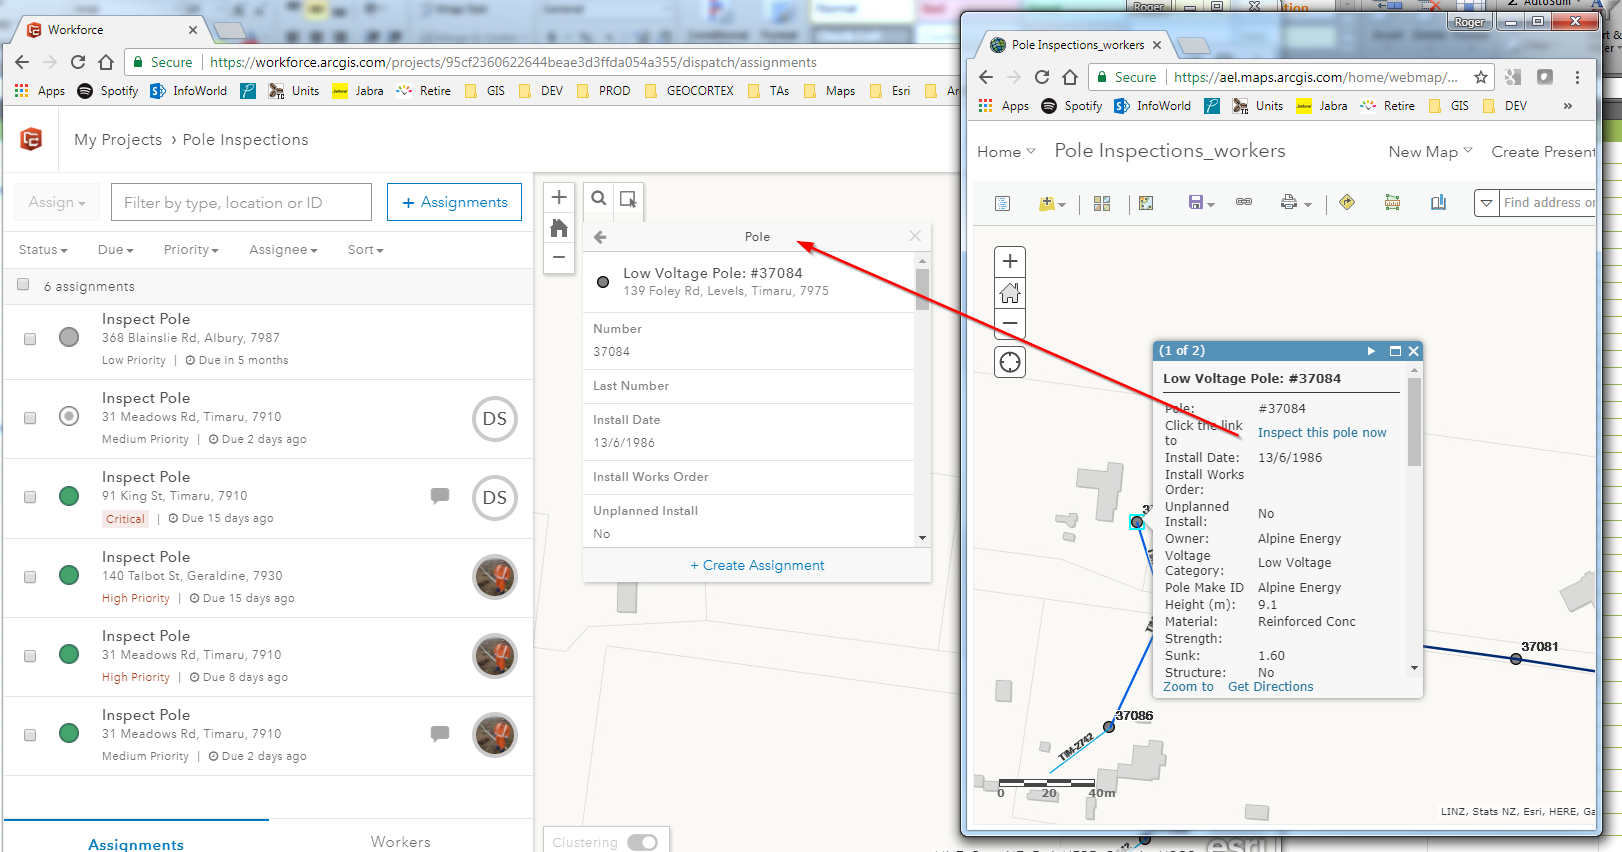This screenshot has height=852, width=1622.
Task: Click Zoom to in the popup
Action: point(1188,687)
